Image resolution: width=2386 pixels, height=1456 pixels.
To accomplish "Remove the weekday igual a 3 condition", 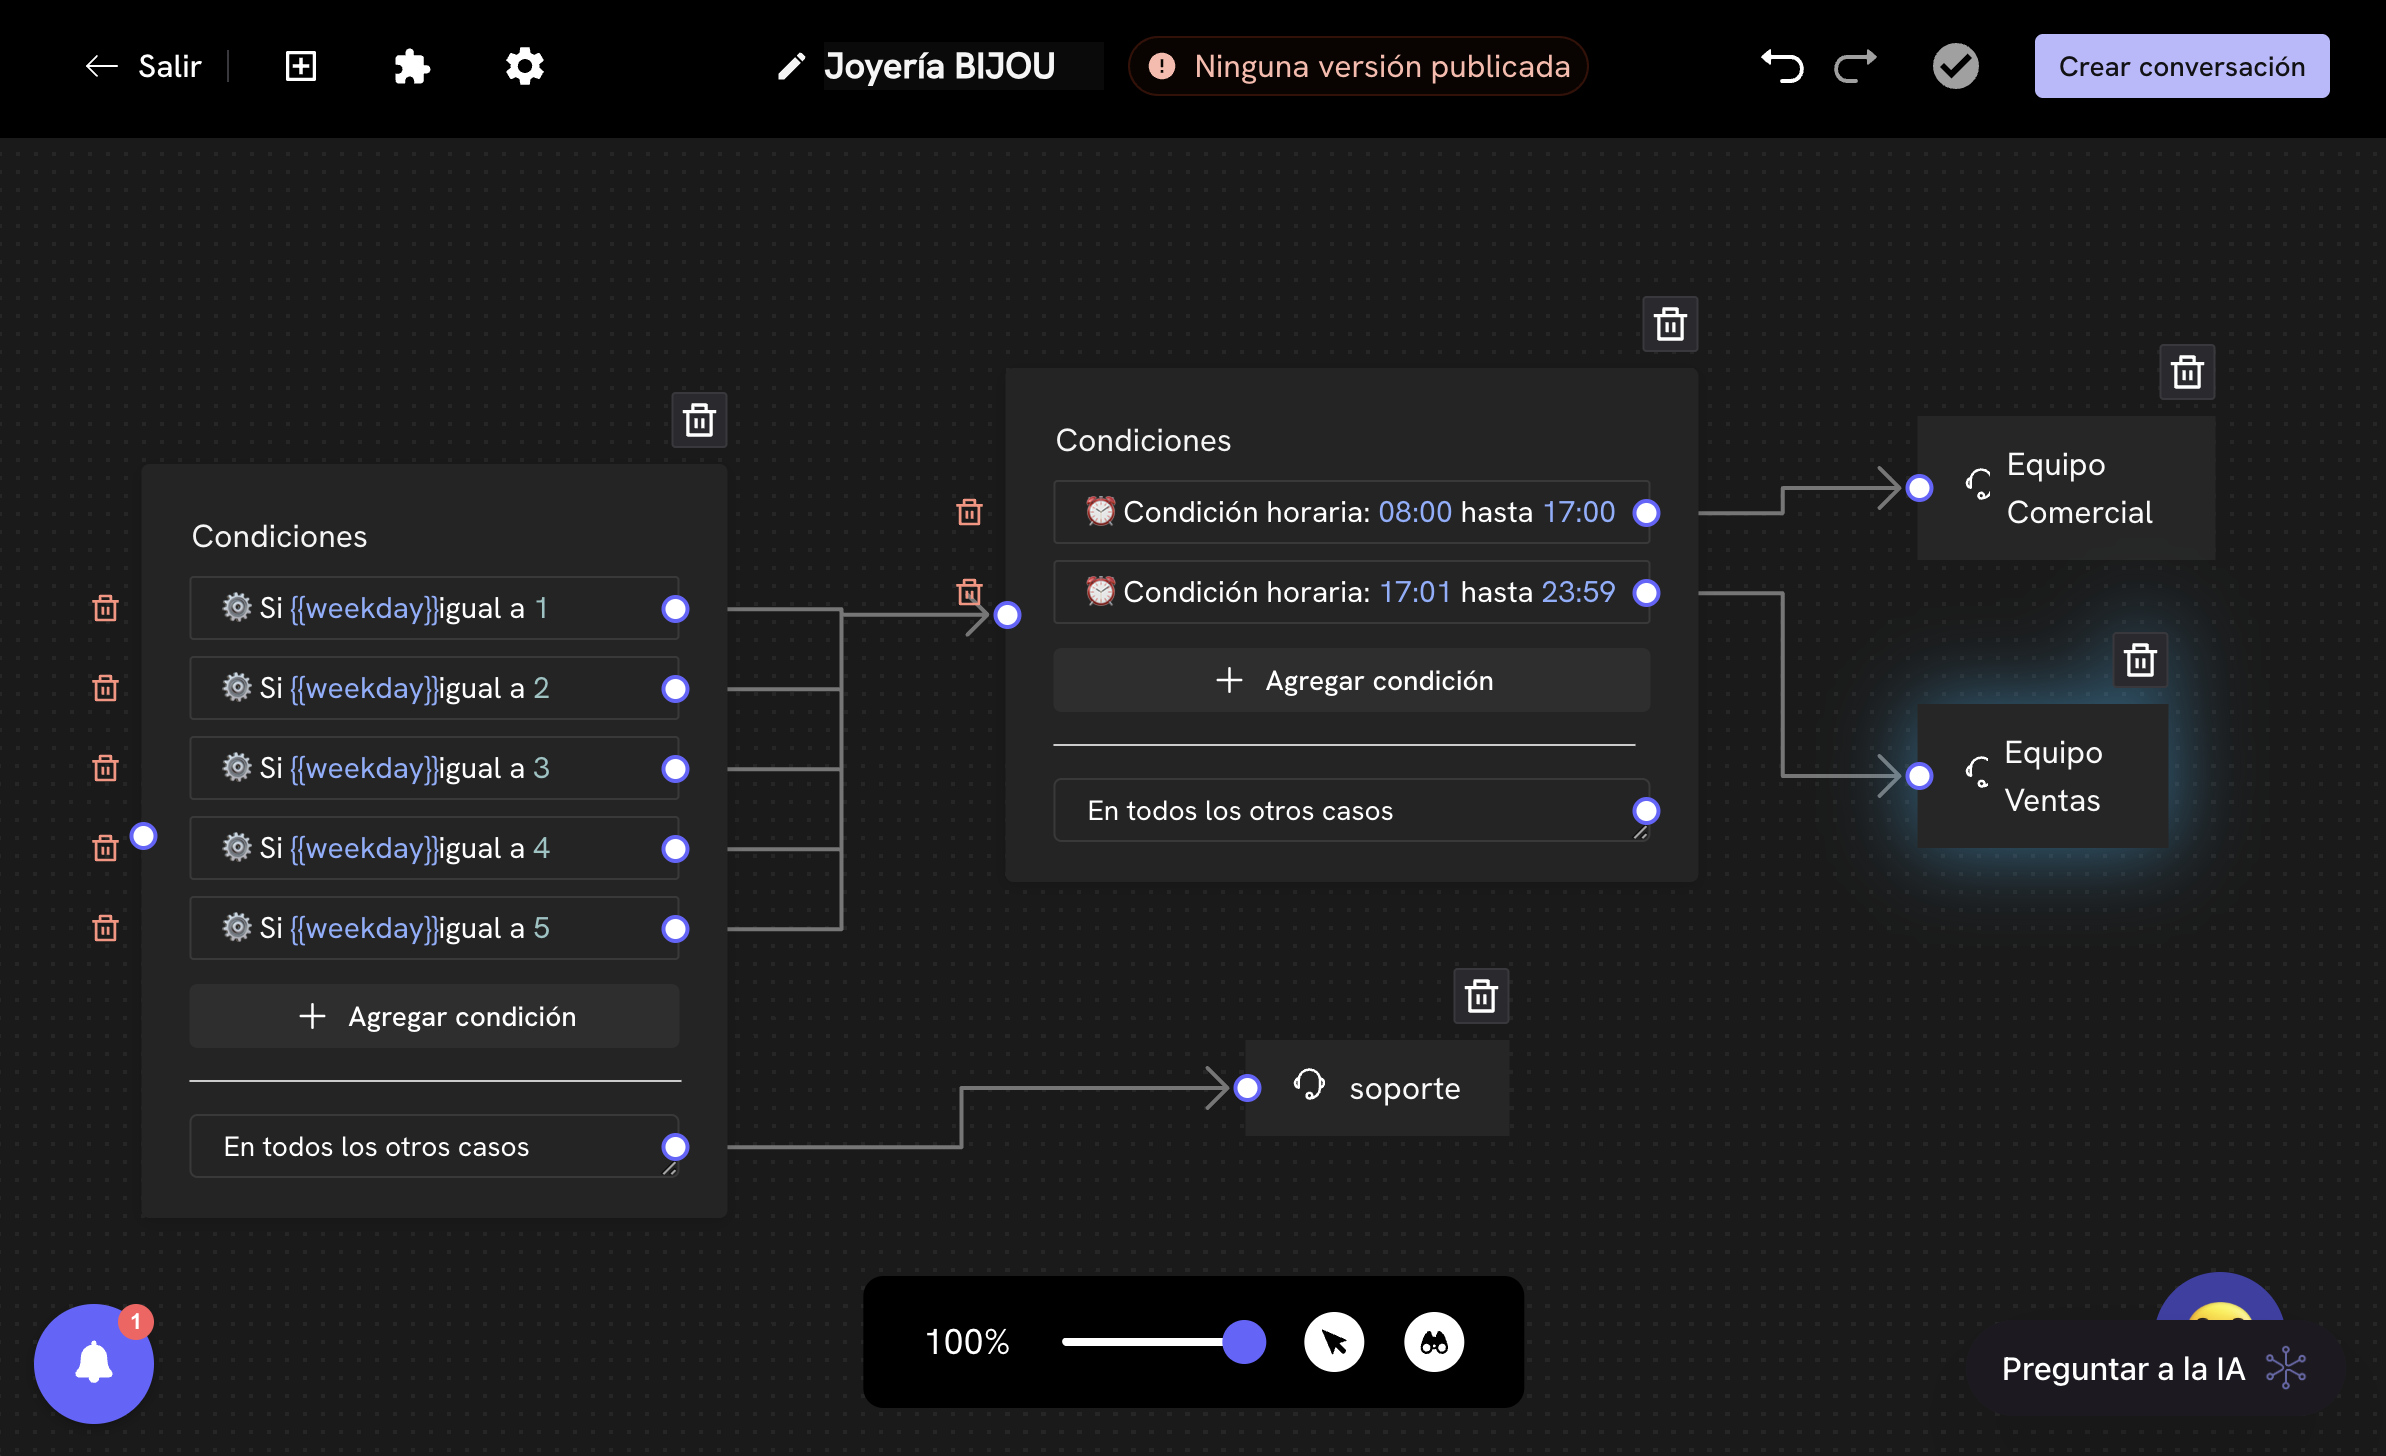I will coord(105,768).
